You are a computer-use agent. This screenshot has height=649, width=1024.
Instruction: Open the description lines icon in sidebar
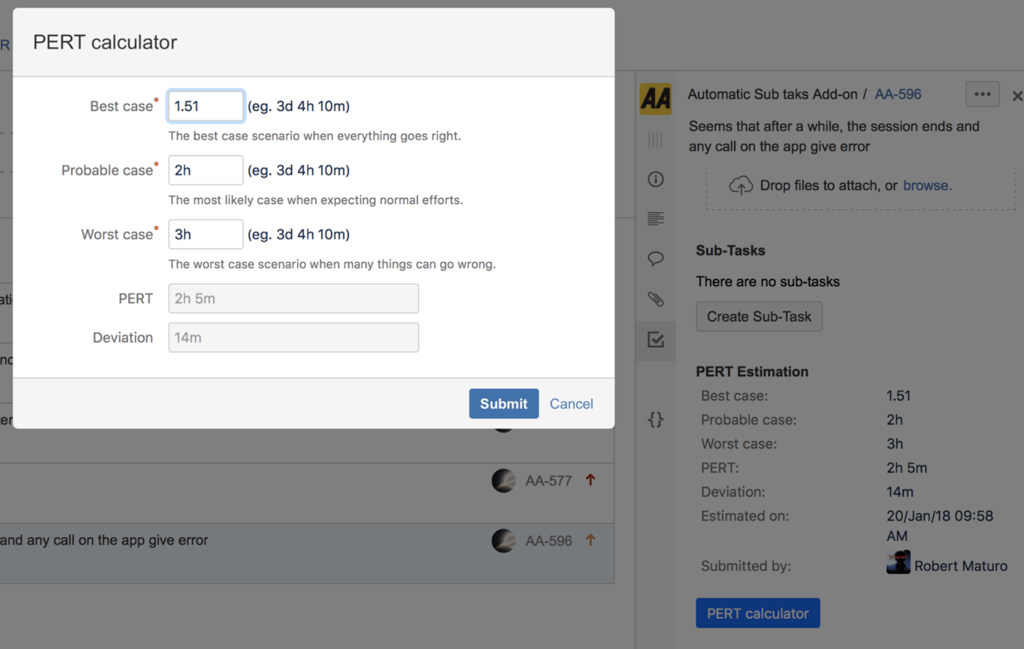656,218
